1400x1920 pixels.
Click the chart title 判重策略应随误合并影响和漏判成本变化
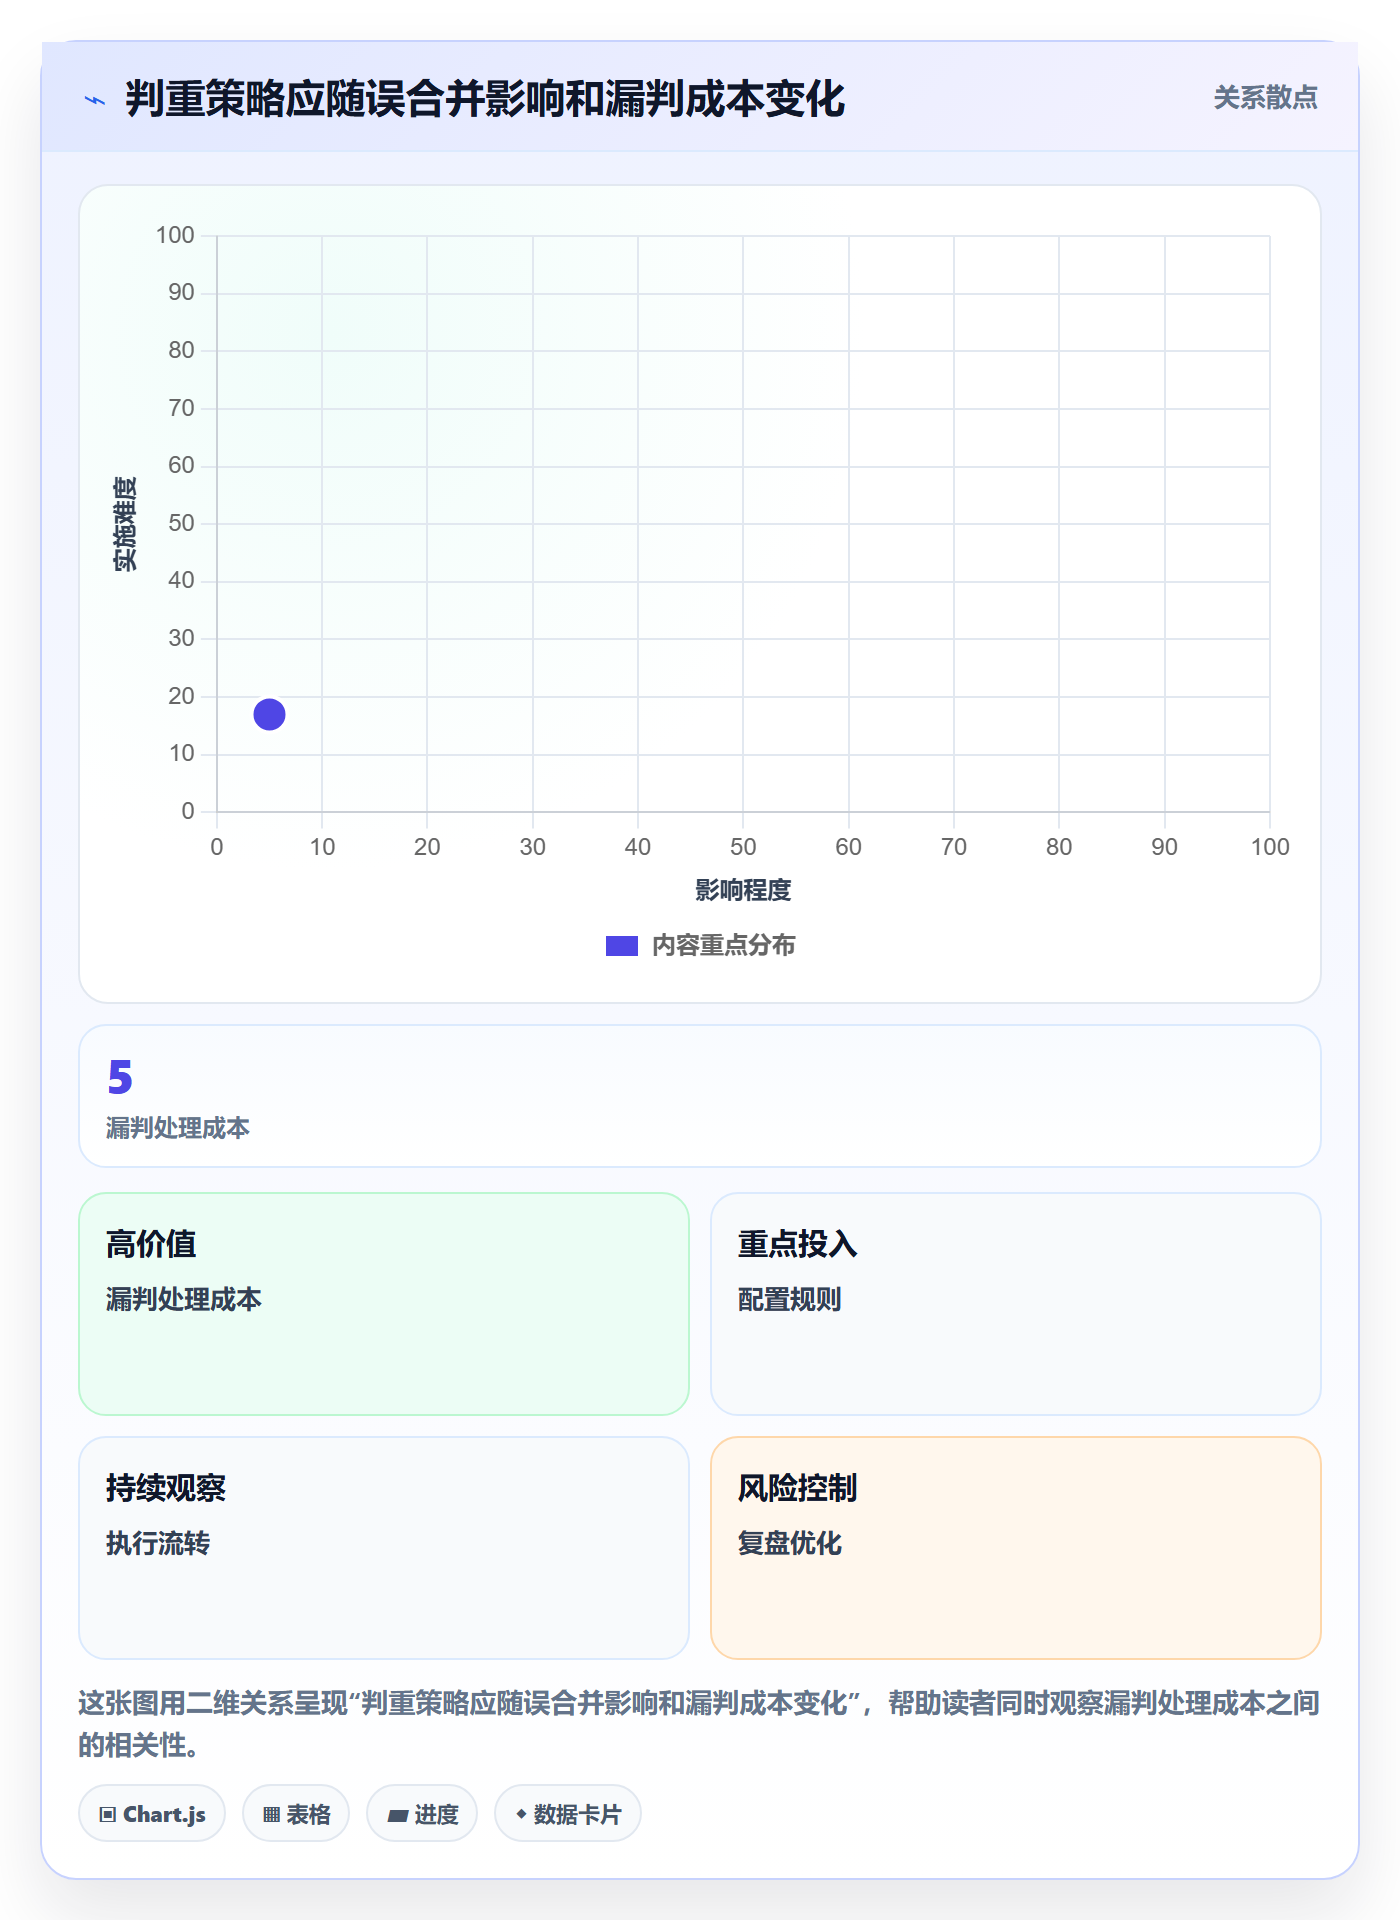(485, 99)
